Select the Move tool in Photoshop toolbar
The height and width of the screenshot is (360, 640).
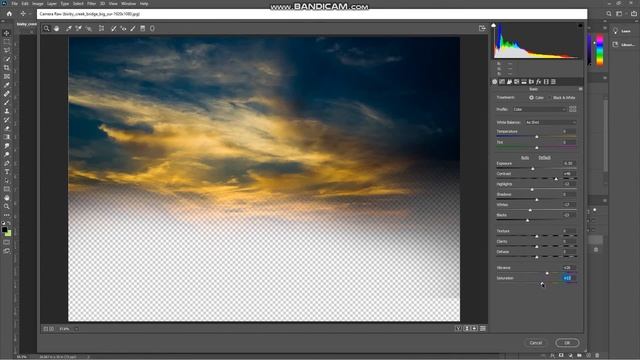point(7,33)
